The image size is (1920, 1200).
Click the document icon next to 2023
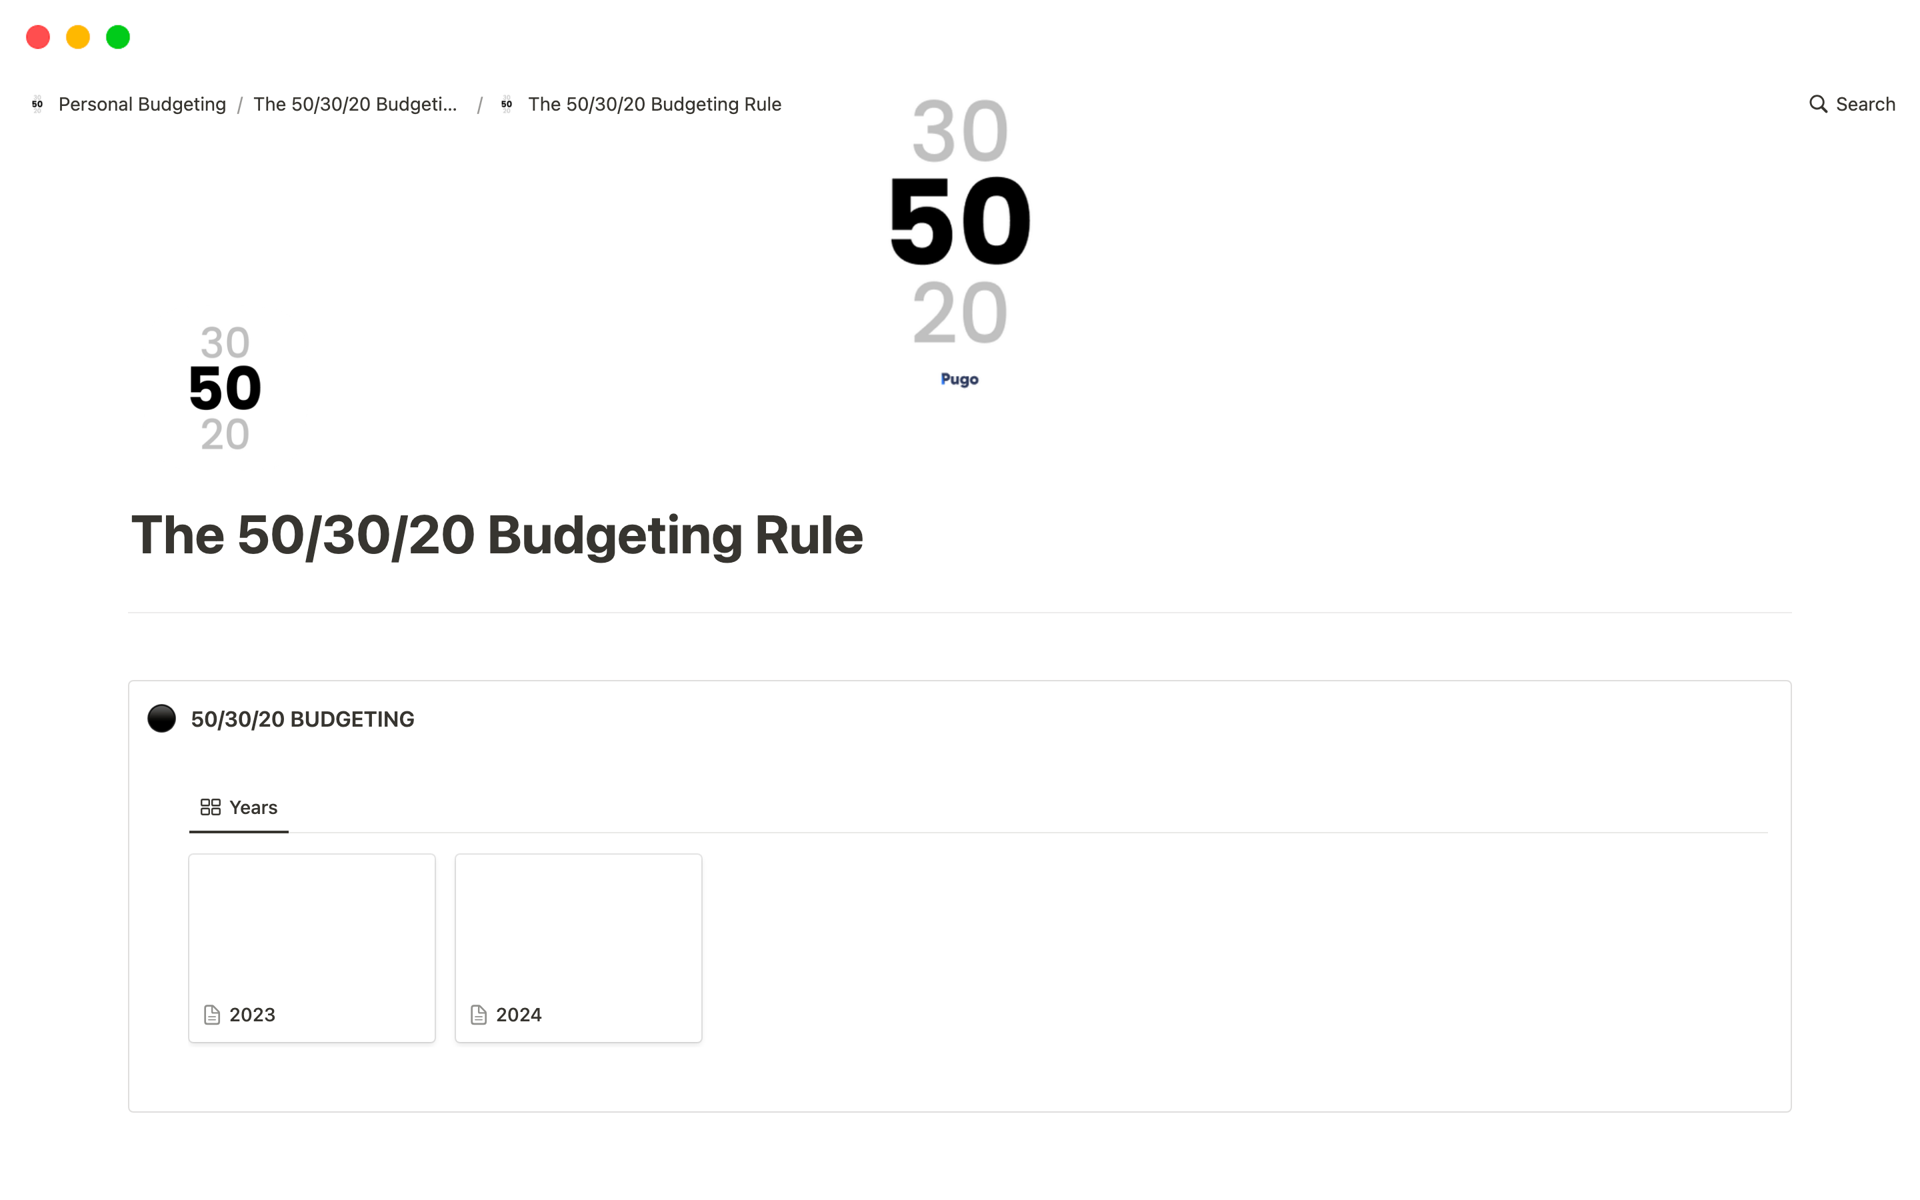(211, 1015)
